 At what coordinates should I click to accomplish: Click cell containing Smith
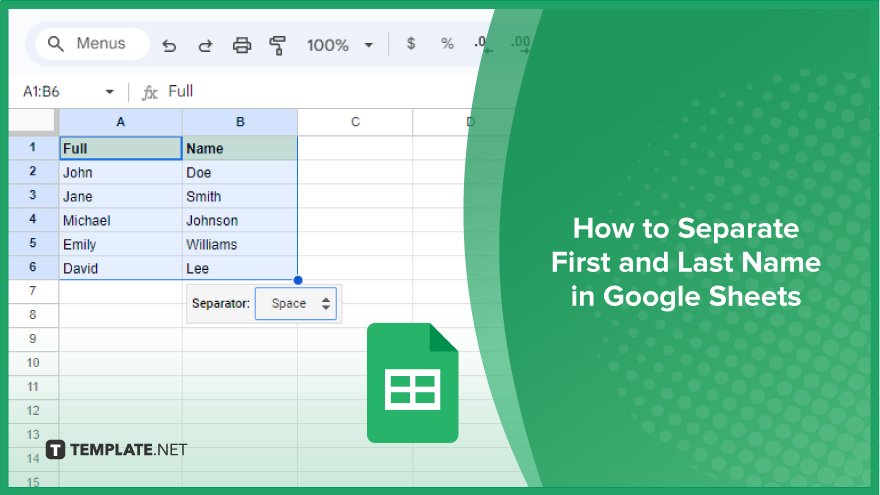click(x=240, y=196)
